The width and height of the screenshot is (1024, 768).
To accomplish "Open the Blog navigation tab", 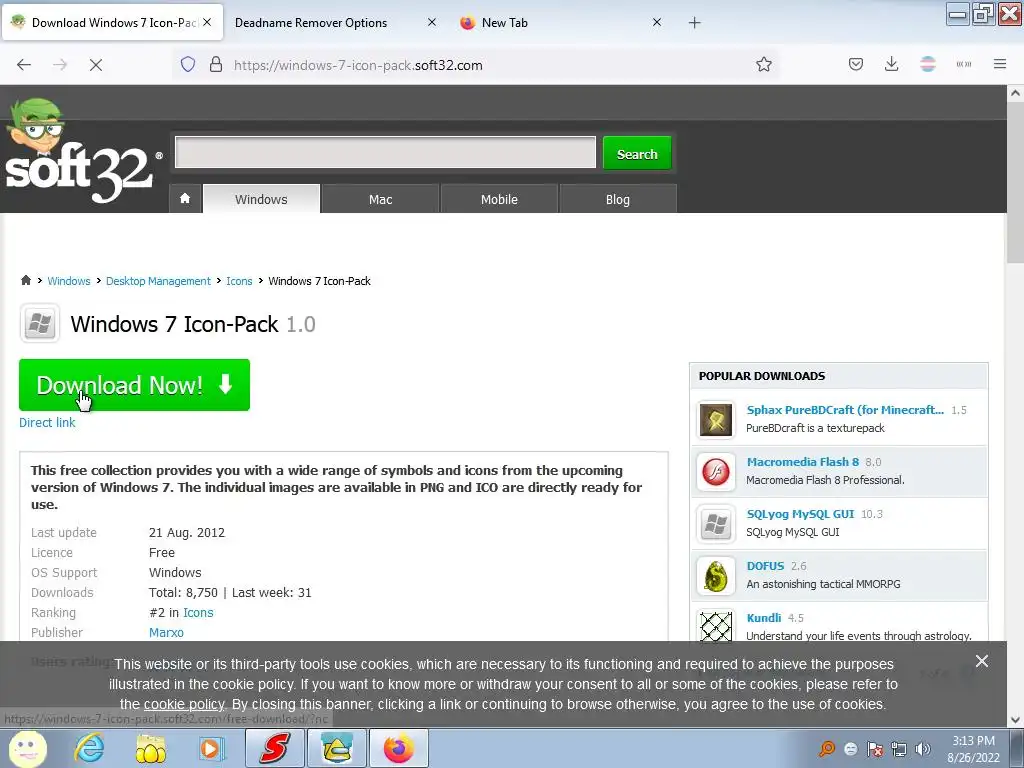I will [618, 199].
